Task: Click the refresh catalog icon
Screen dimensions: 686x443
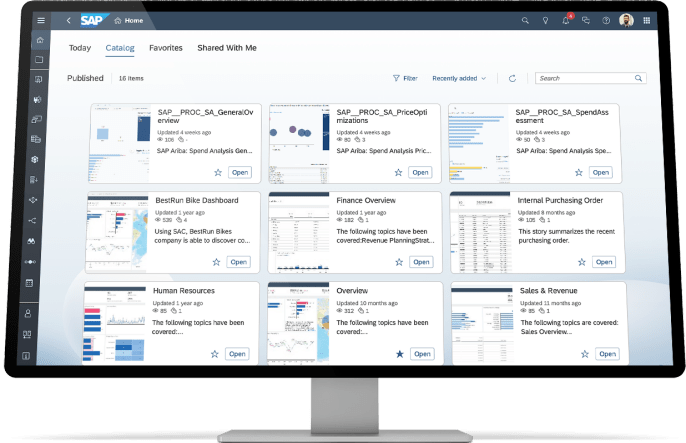Action: click(512, 78)
